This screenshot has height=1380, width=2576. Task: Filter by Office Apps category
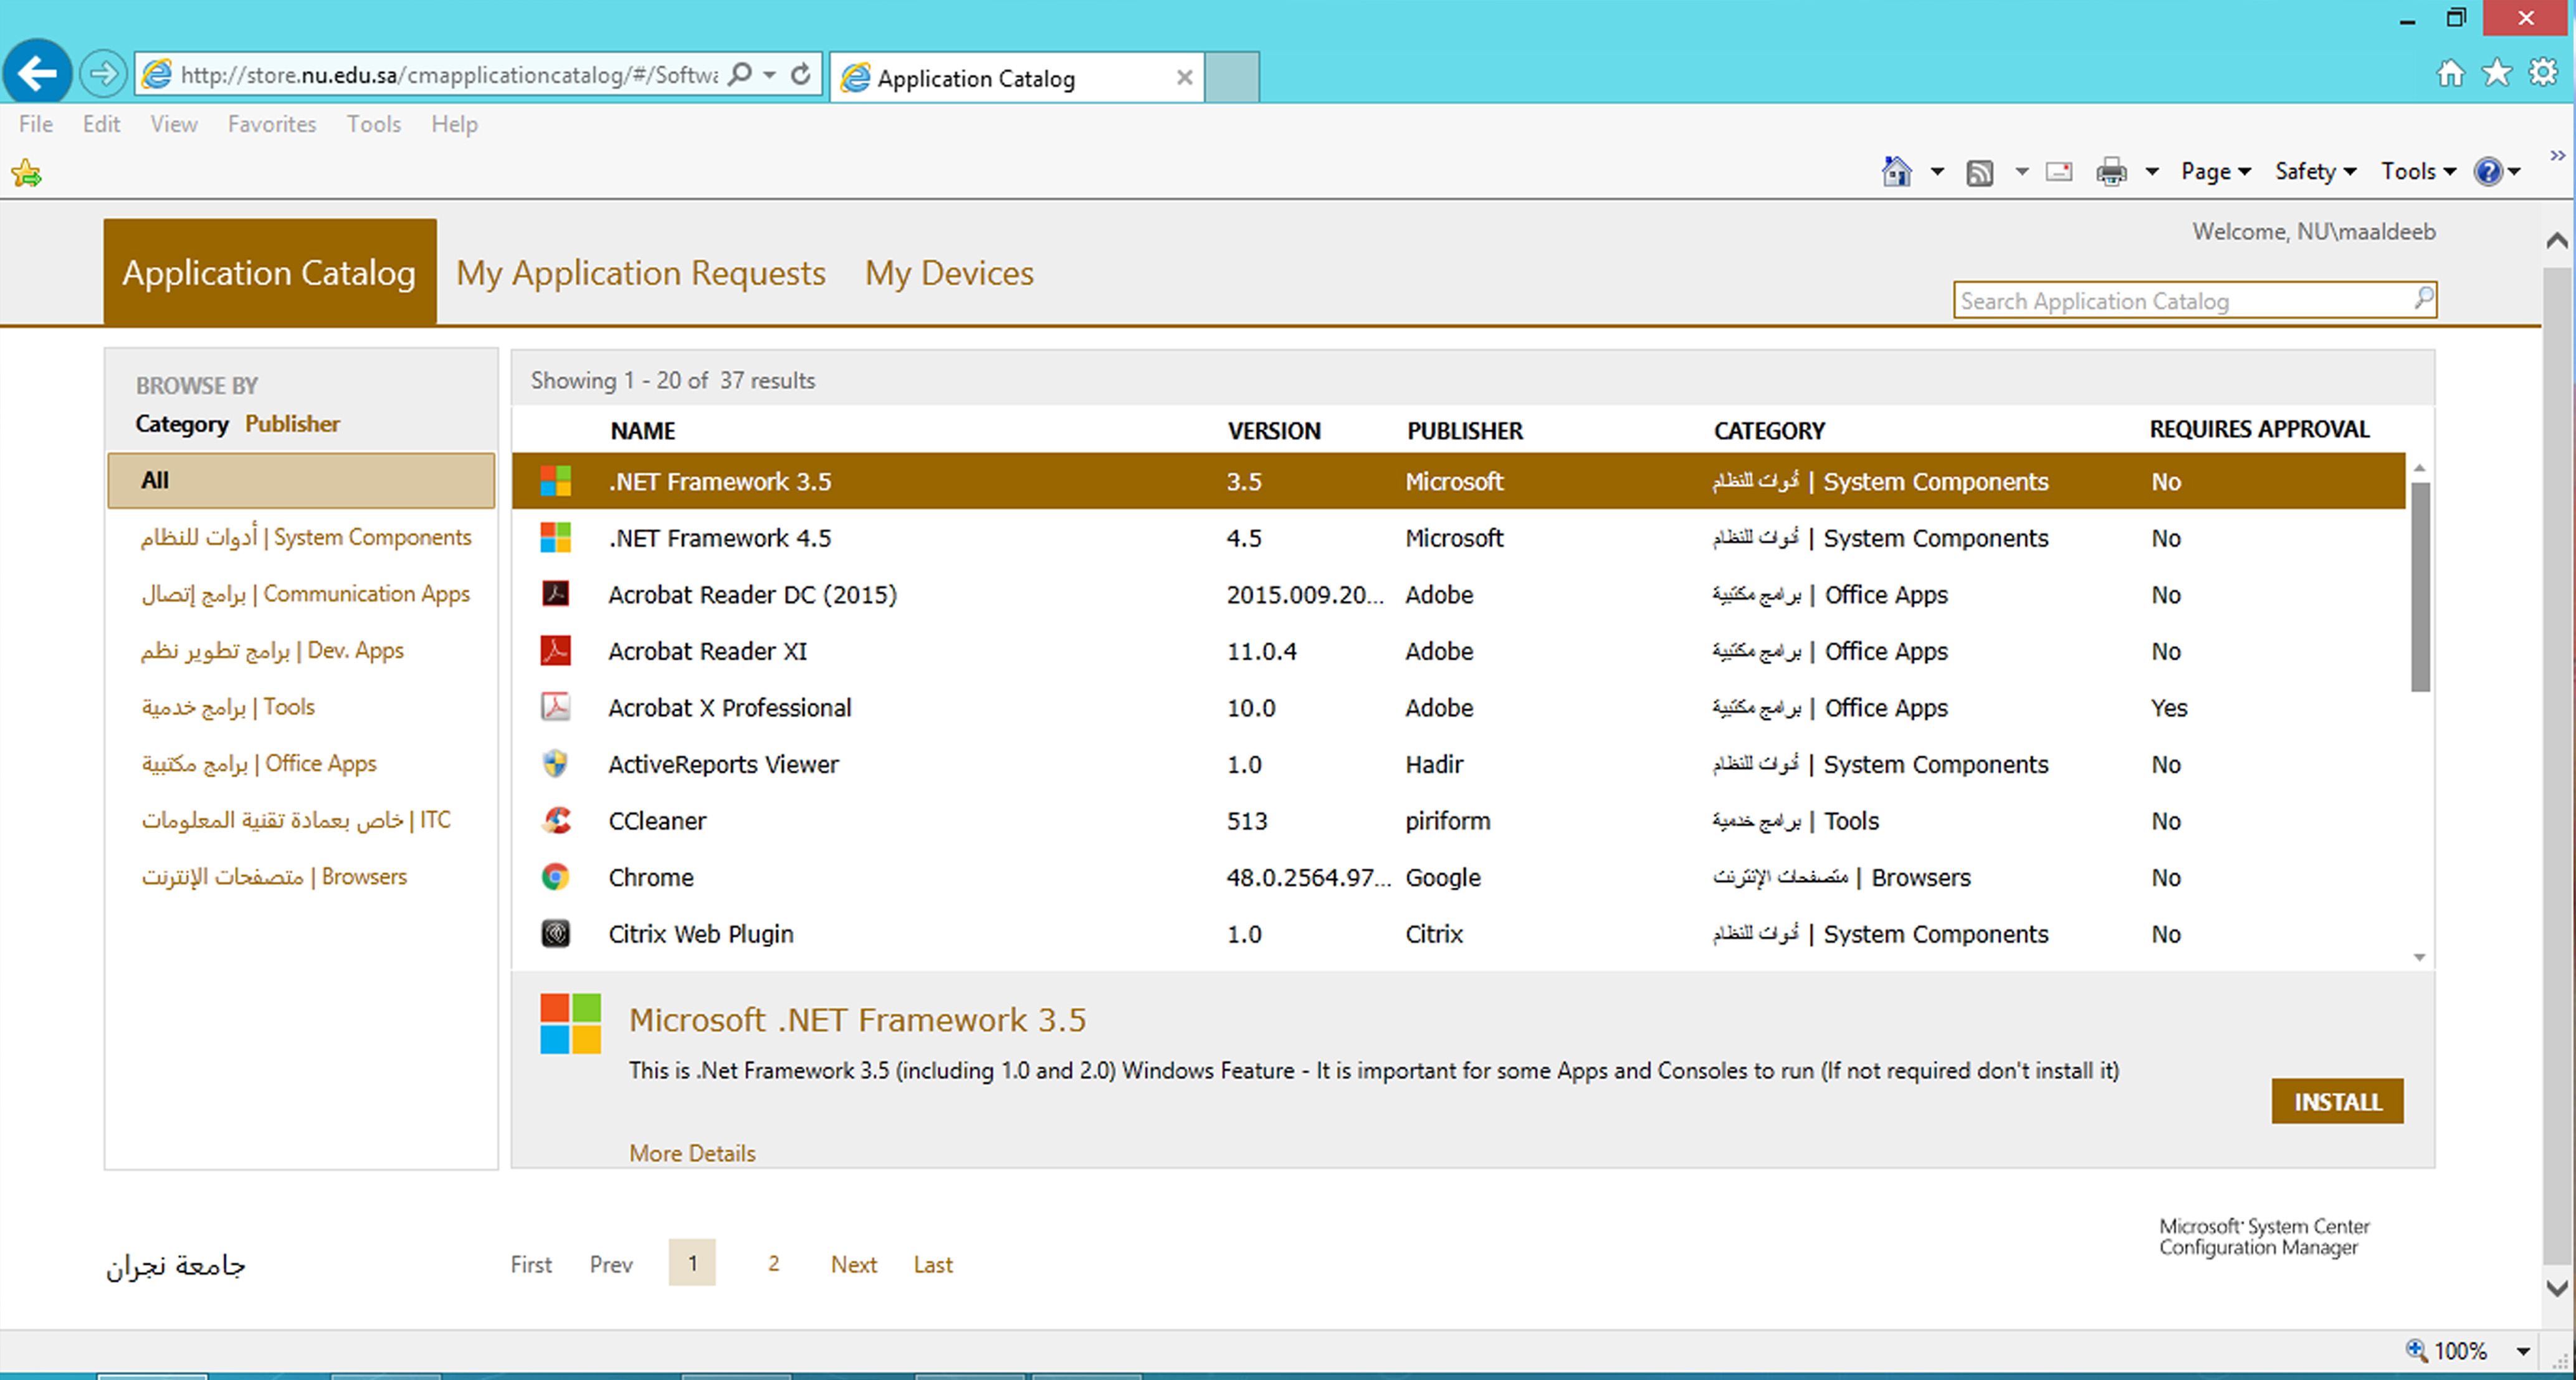tap(259, 763)
